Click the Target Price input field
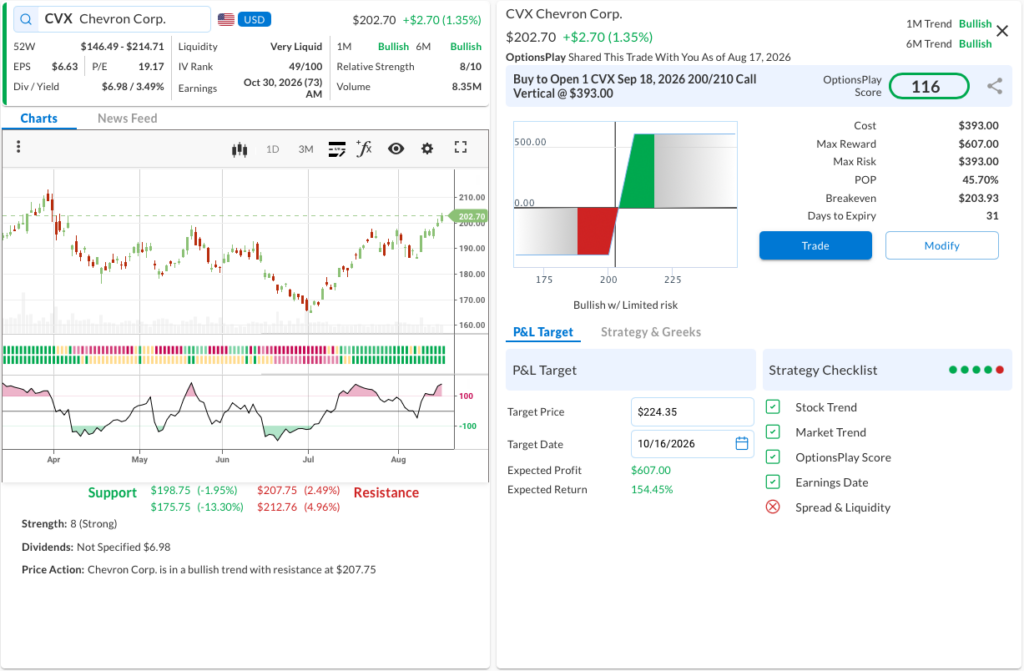1024x671 pixels. 692,412
